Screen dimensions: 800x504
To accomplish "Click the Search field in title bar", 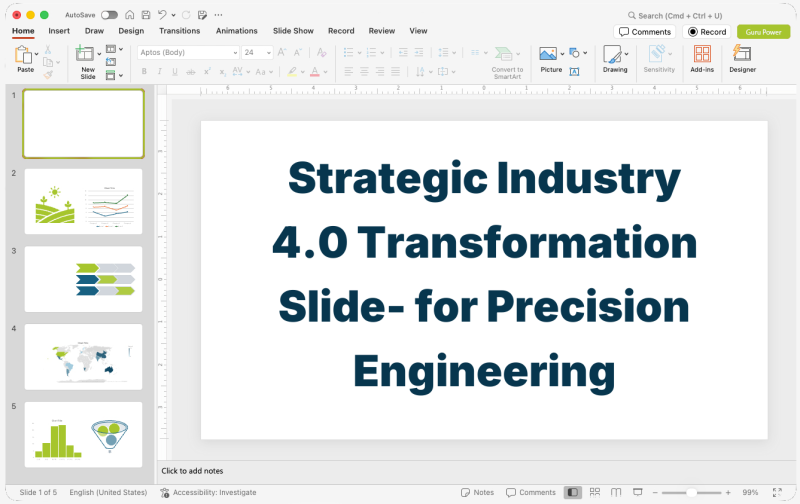I will (675, 15).
